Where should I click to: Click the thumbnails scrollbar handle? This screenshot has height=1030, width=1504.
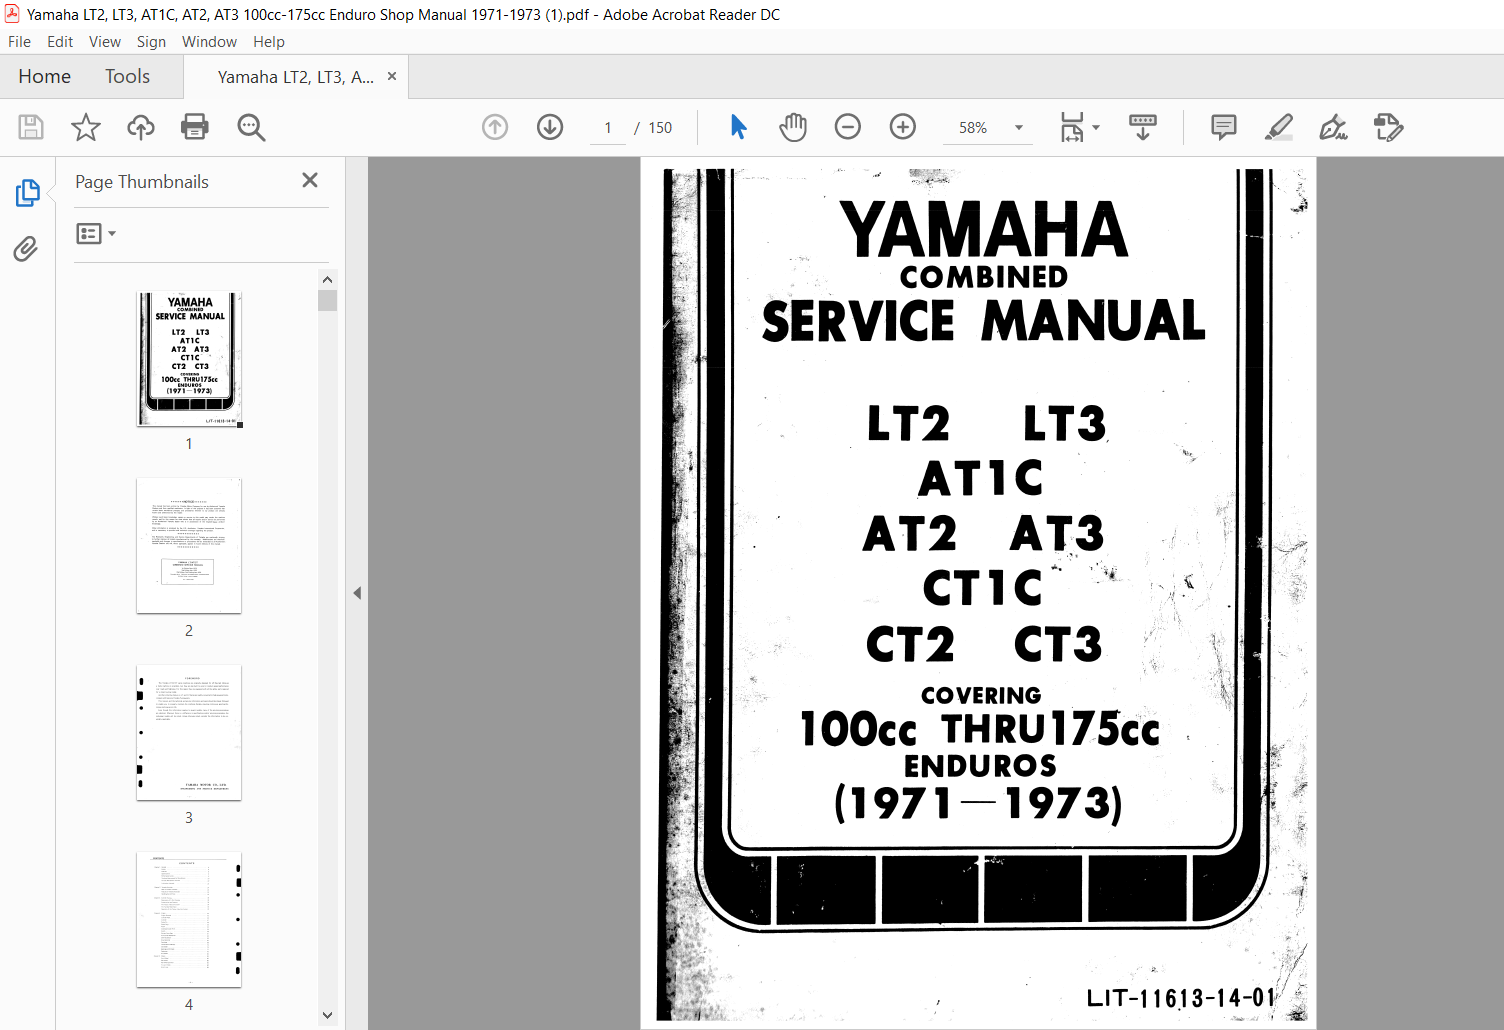tap(327, 301)
